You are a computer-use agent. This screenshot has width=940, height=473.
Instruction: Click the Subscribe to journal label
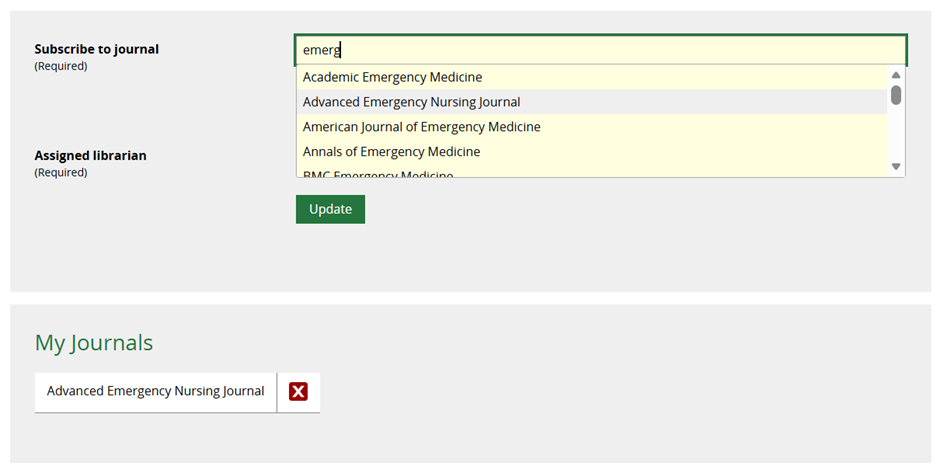[96, 49]
